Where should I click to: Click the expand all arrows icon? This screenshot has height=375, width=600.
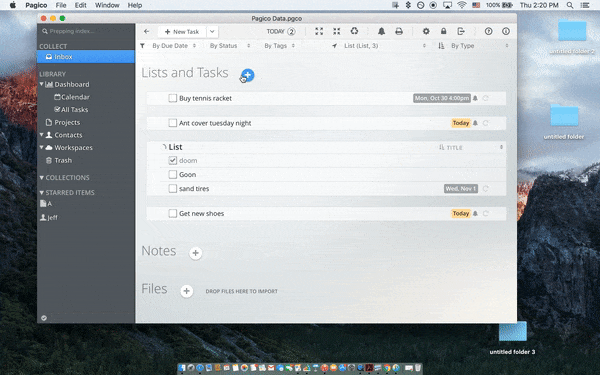(x=319, y=31)
